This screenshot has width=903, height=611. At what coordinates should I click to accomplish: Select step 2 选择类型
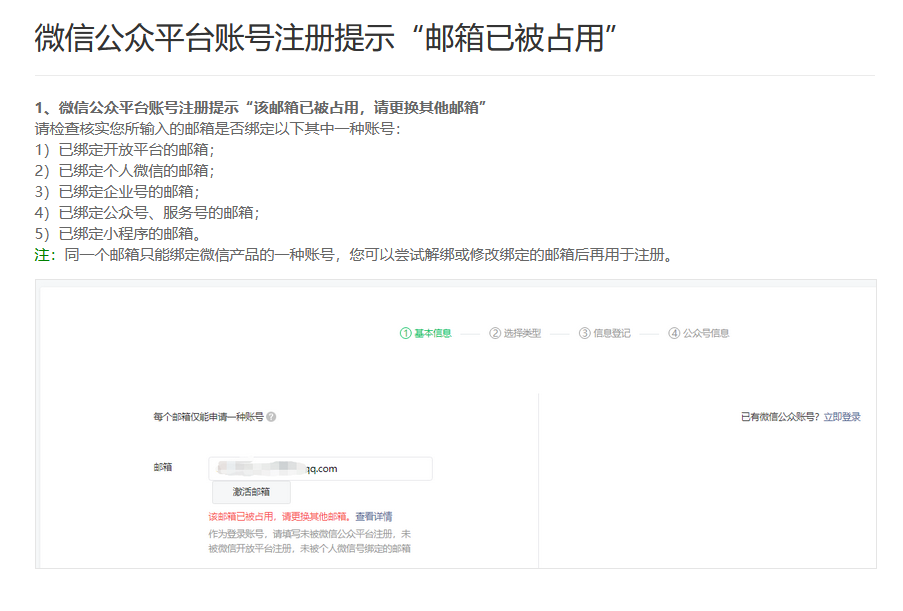click(x=515, y=333)
